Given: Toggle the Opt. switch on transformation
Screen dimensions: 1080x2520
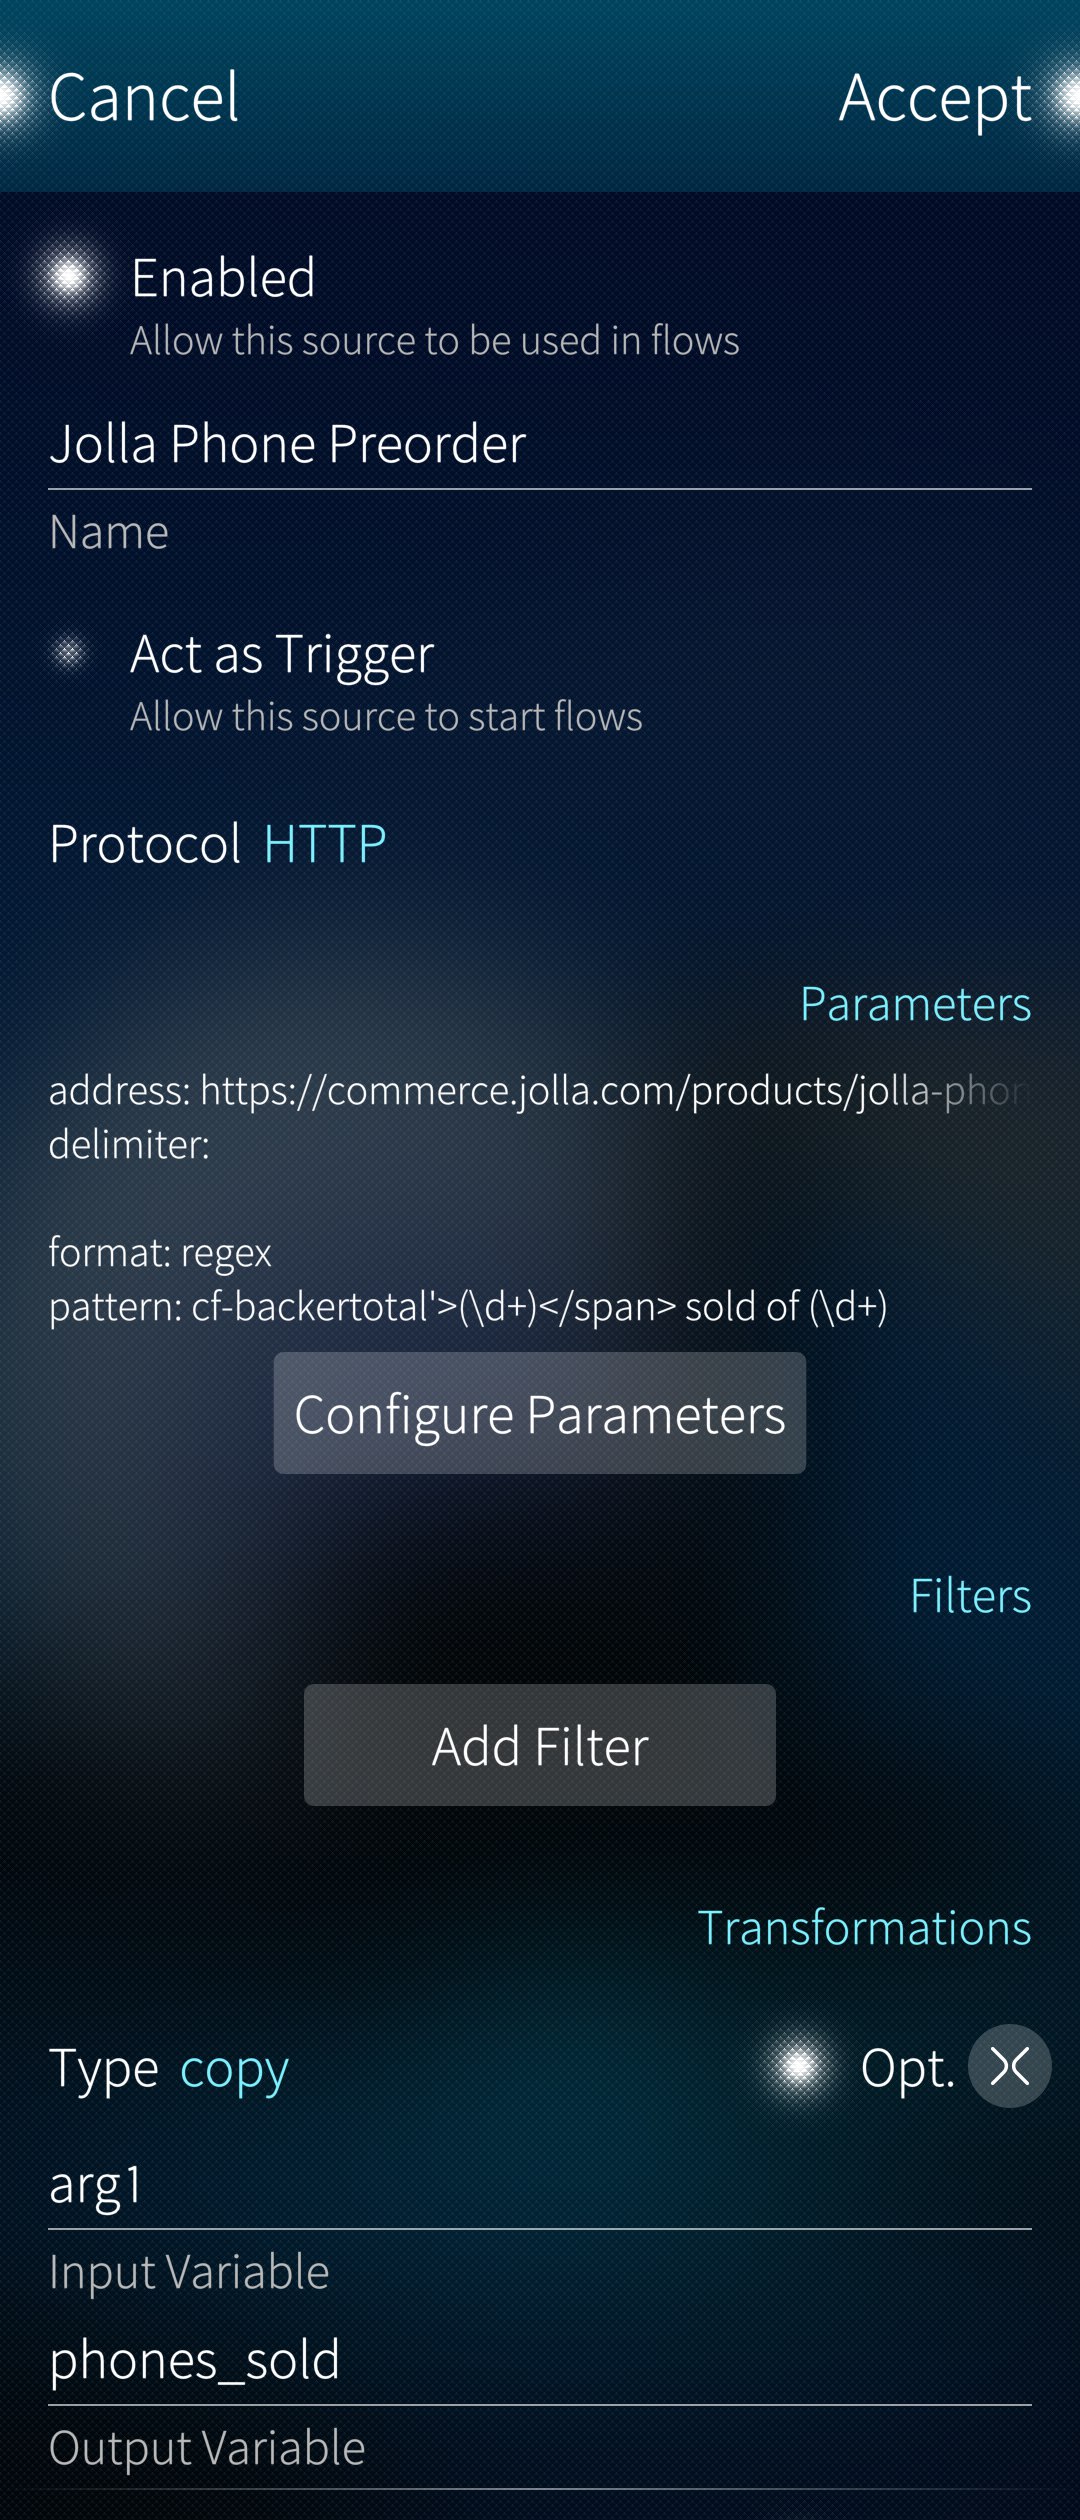Looking at the screenshot, I should tap(798, 2066).
